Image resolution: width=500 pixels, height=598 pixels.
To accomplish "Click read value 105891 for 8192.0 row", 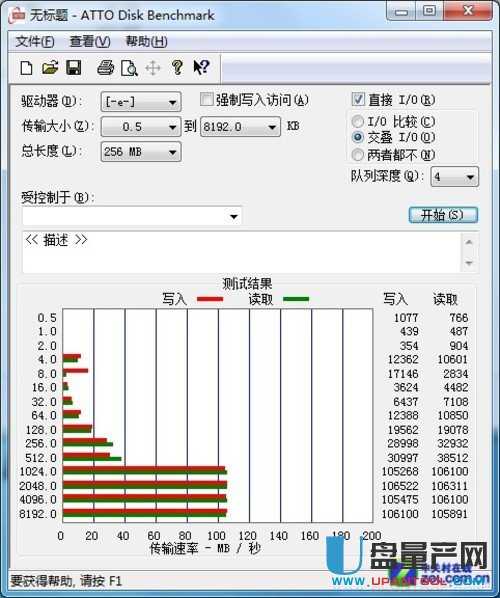I will (x=449, y=514).
